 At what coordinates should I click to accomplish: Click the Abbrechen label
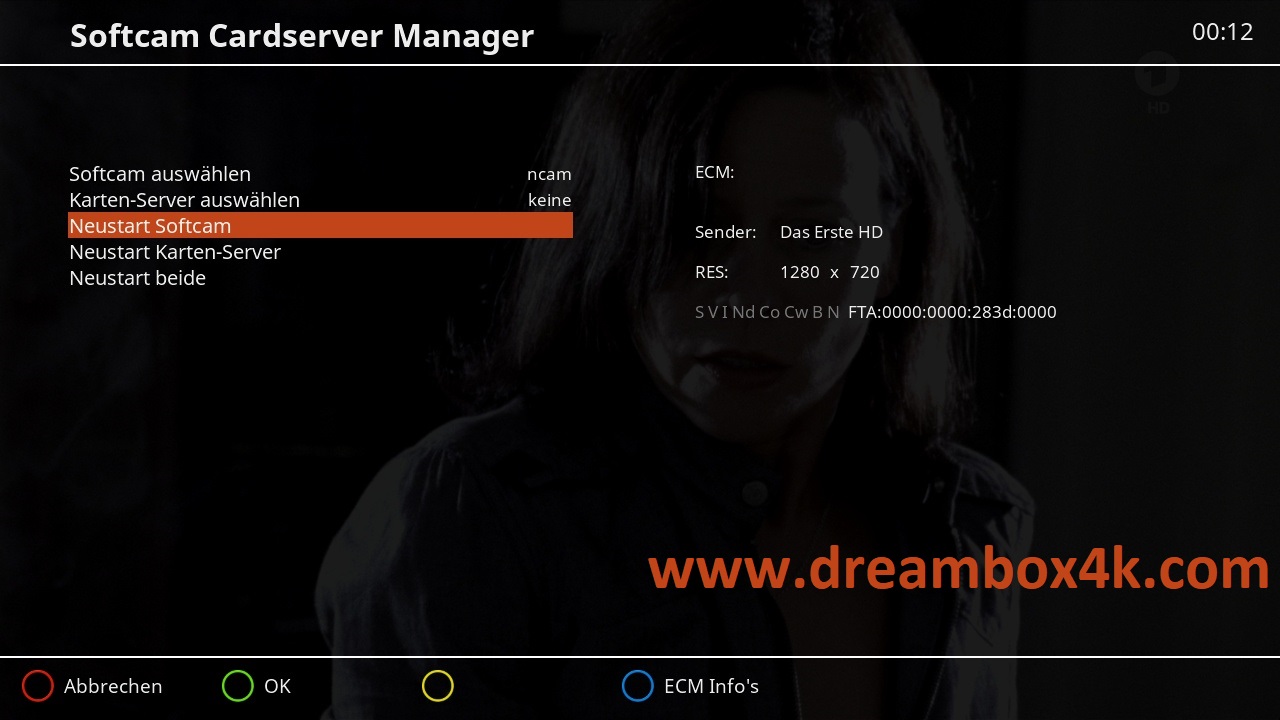113,686
